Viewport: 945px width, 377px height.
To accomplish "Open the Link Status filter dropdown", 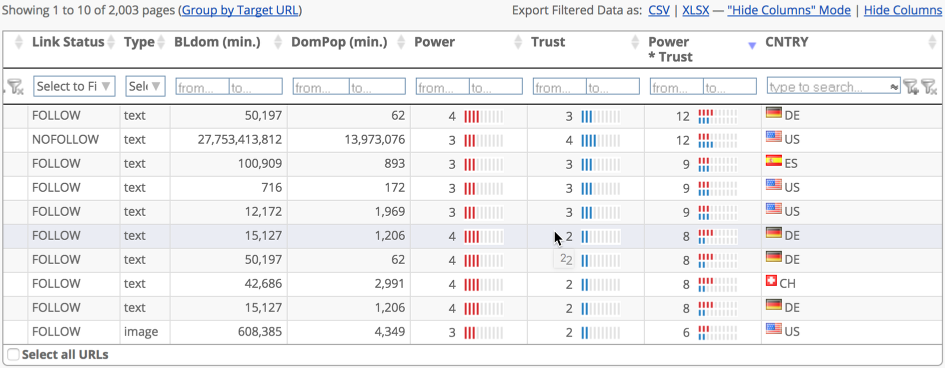I will point(74,86).
